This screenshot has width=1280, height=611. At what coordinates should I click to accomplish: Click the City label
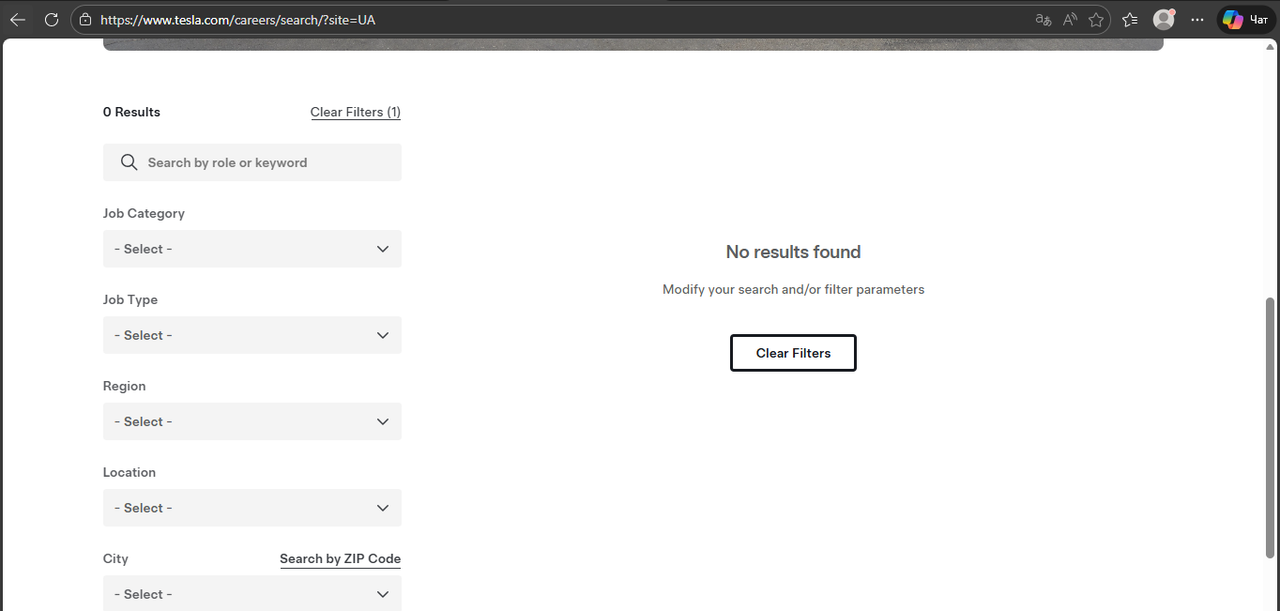[x=115, y=558]
